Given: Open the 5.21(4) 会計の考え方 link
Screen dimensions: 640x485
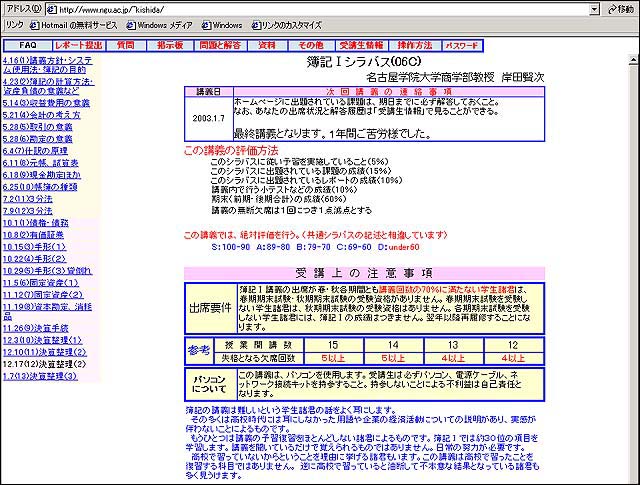Looking at the screenshot, I should [42, 115].
